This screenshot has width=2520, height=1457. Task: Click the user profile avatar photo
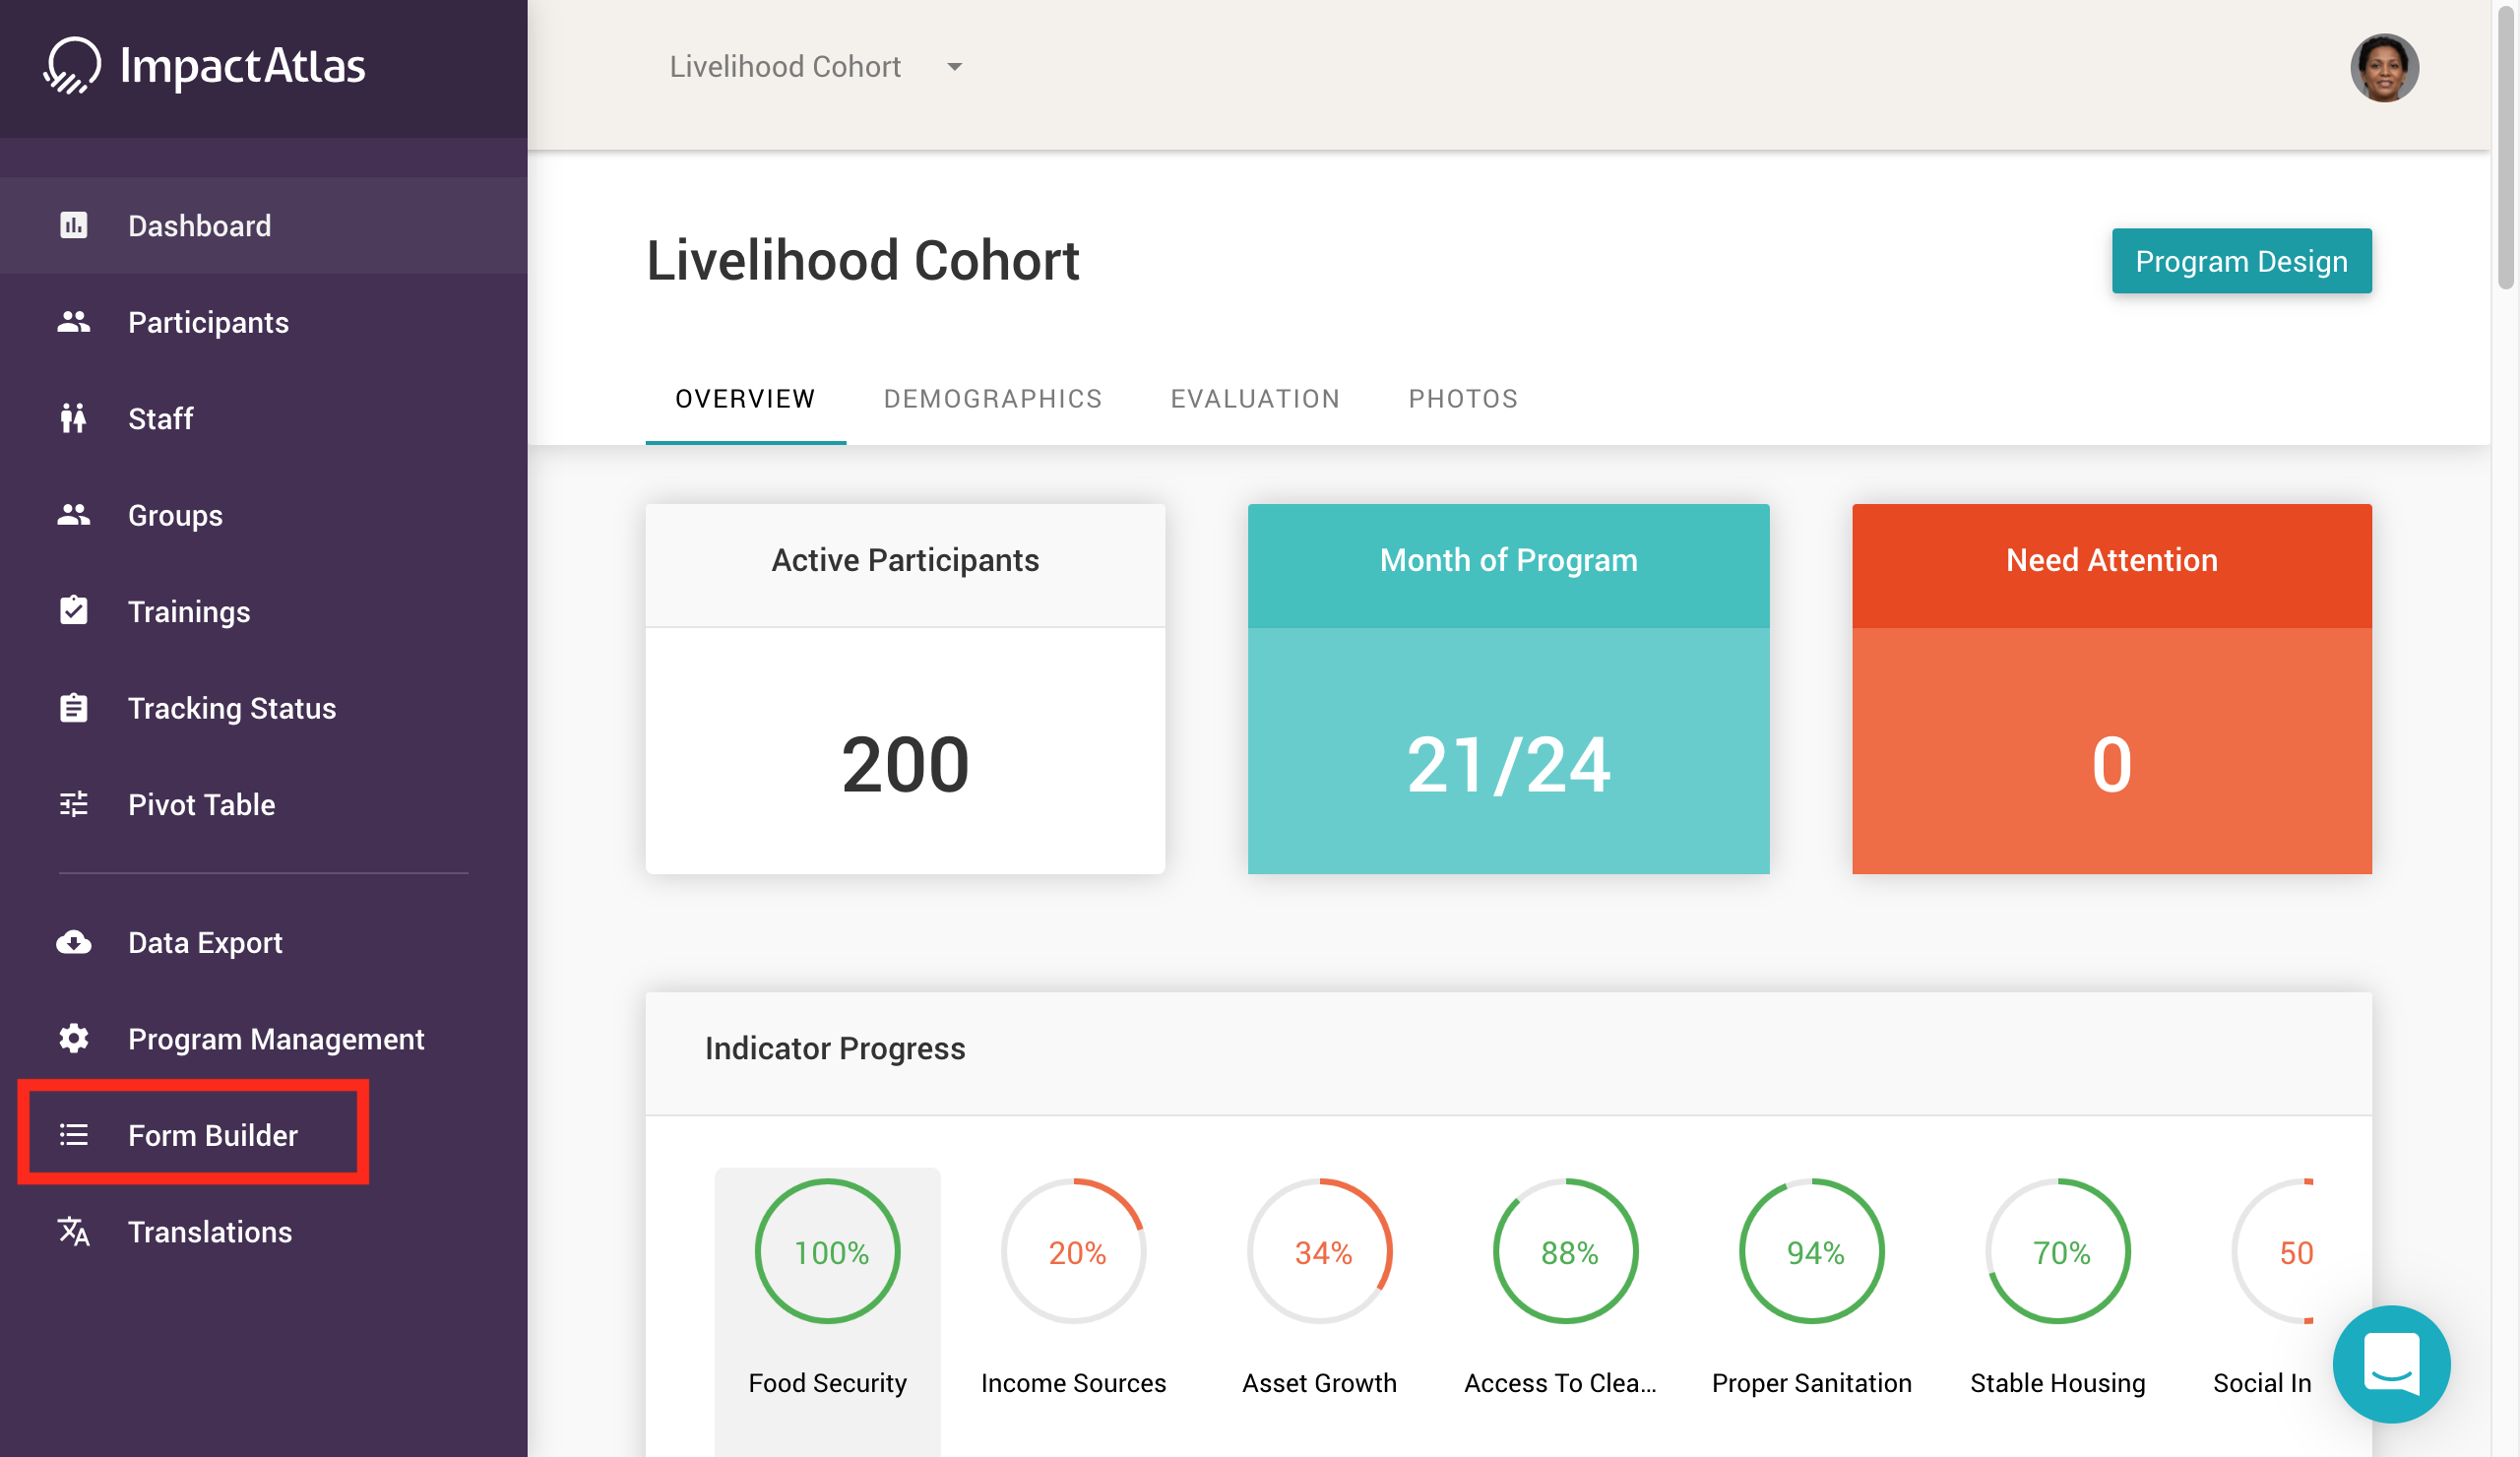click(x=2383, y=68)
